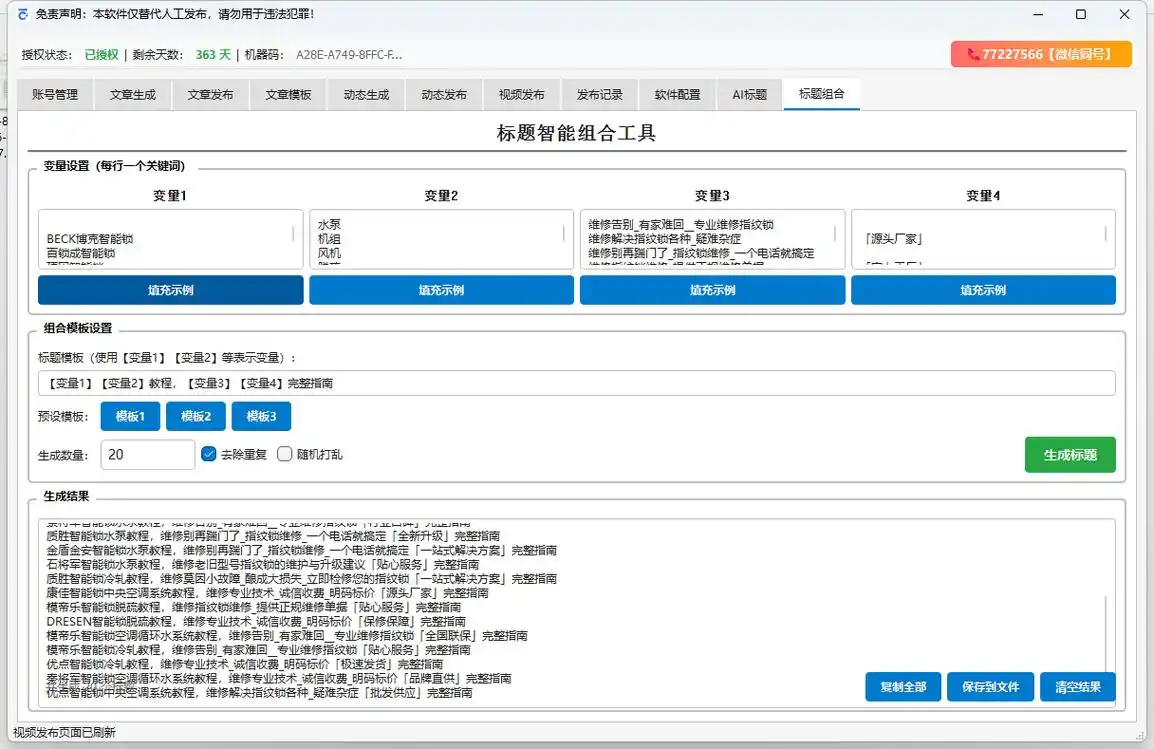Select the 发布记录 tab
The height and width of the screenshot is (749, 1154).
coord(598,93)
